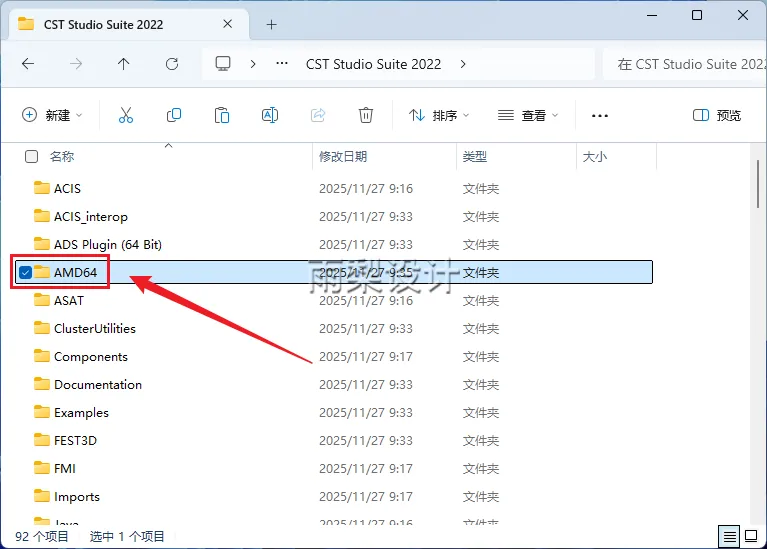
Task: Click the FMI folder icon
Action: point(42,468)
